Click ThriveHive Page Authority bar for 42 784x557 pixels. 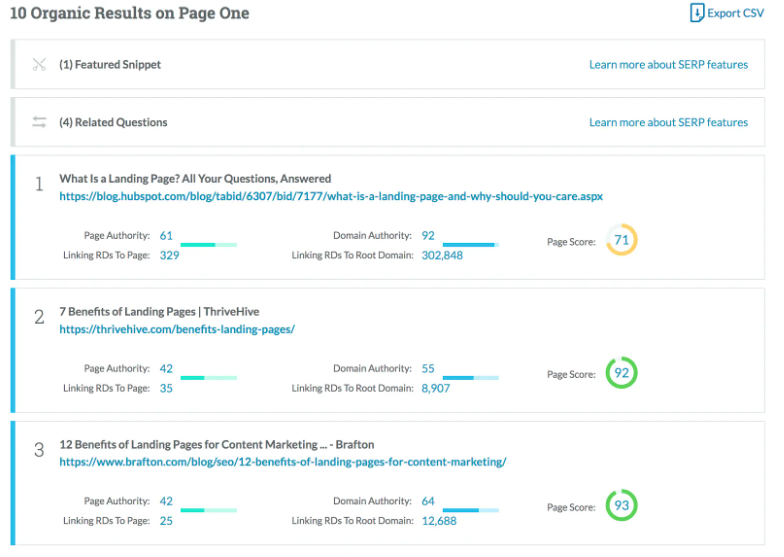208,377
